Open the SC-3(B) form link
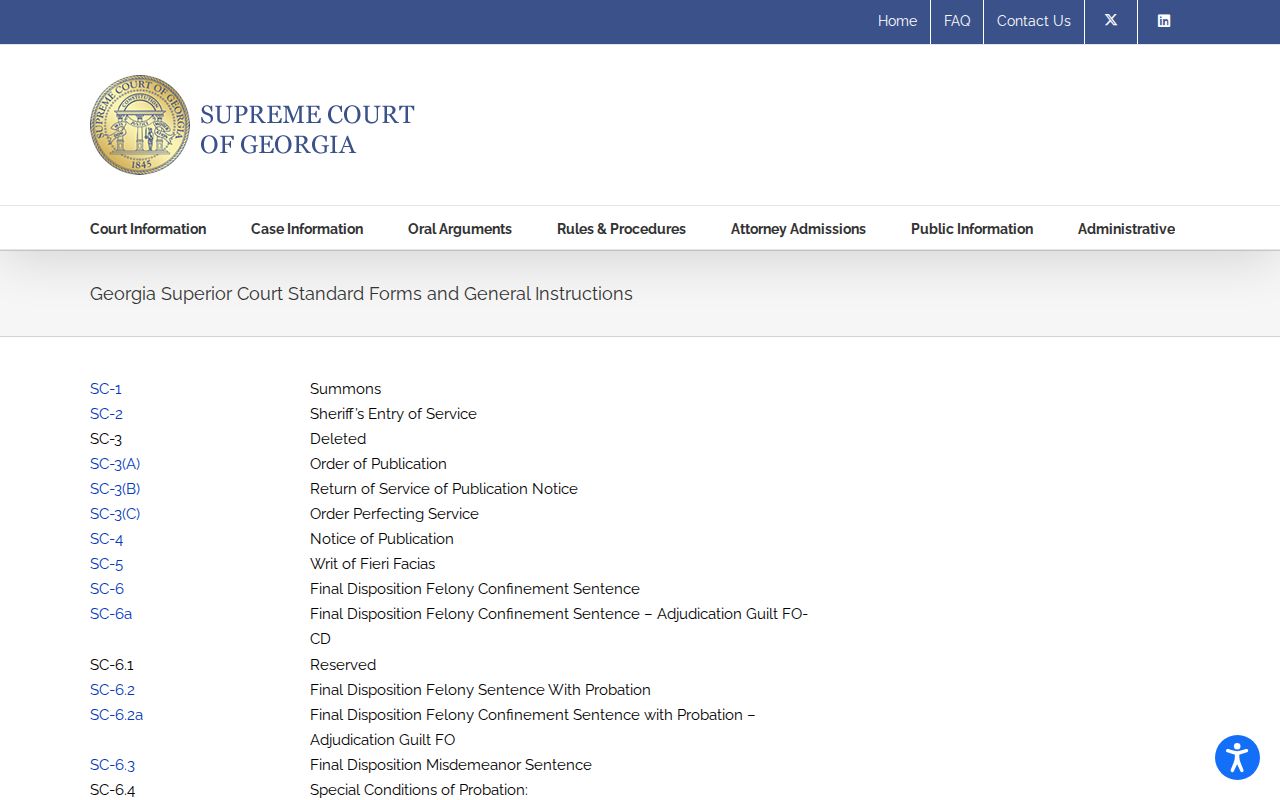 (115, 489)
